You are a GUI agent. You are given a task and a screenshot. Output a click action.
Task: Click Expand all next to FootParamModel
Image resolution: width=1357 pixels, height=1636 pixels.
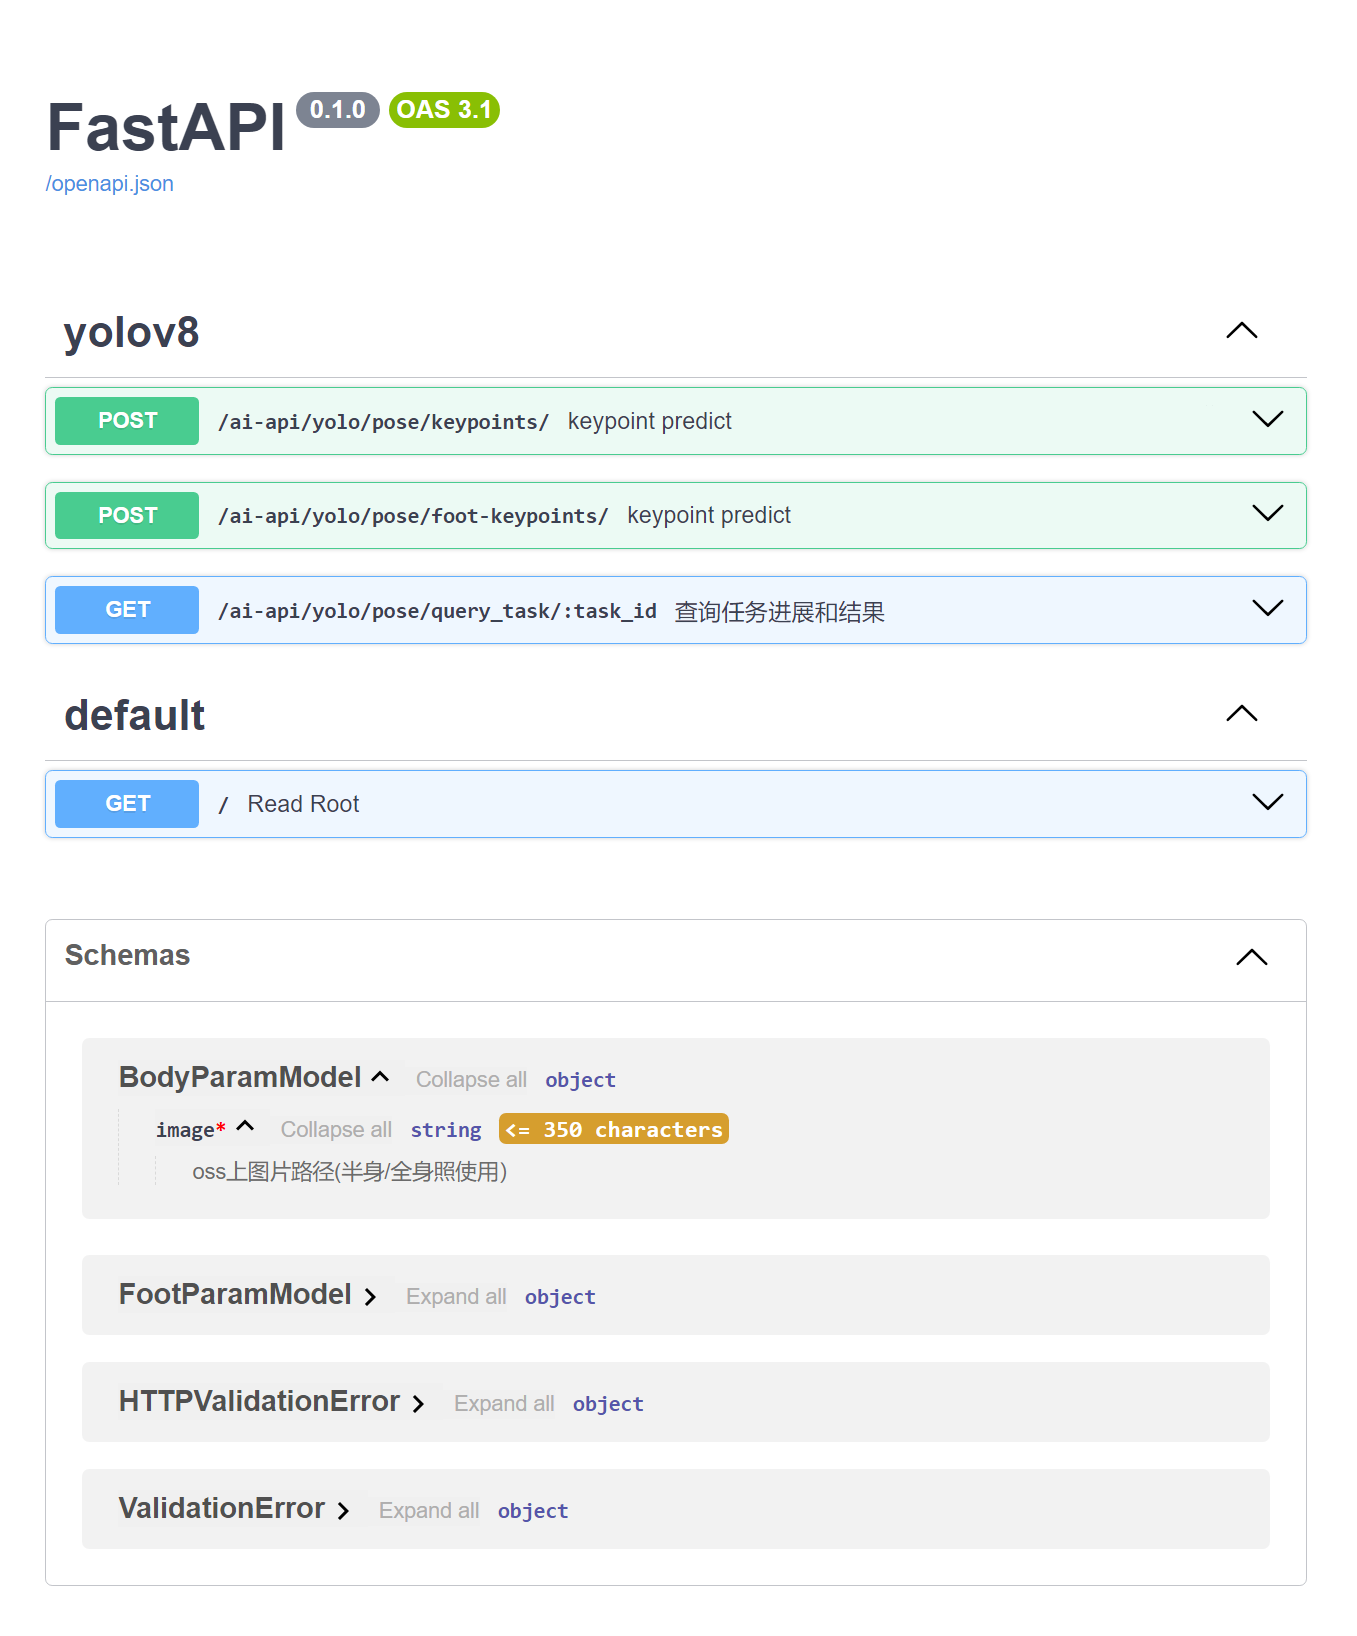[x=456, y=1297]
